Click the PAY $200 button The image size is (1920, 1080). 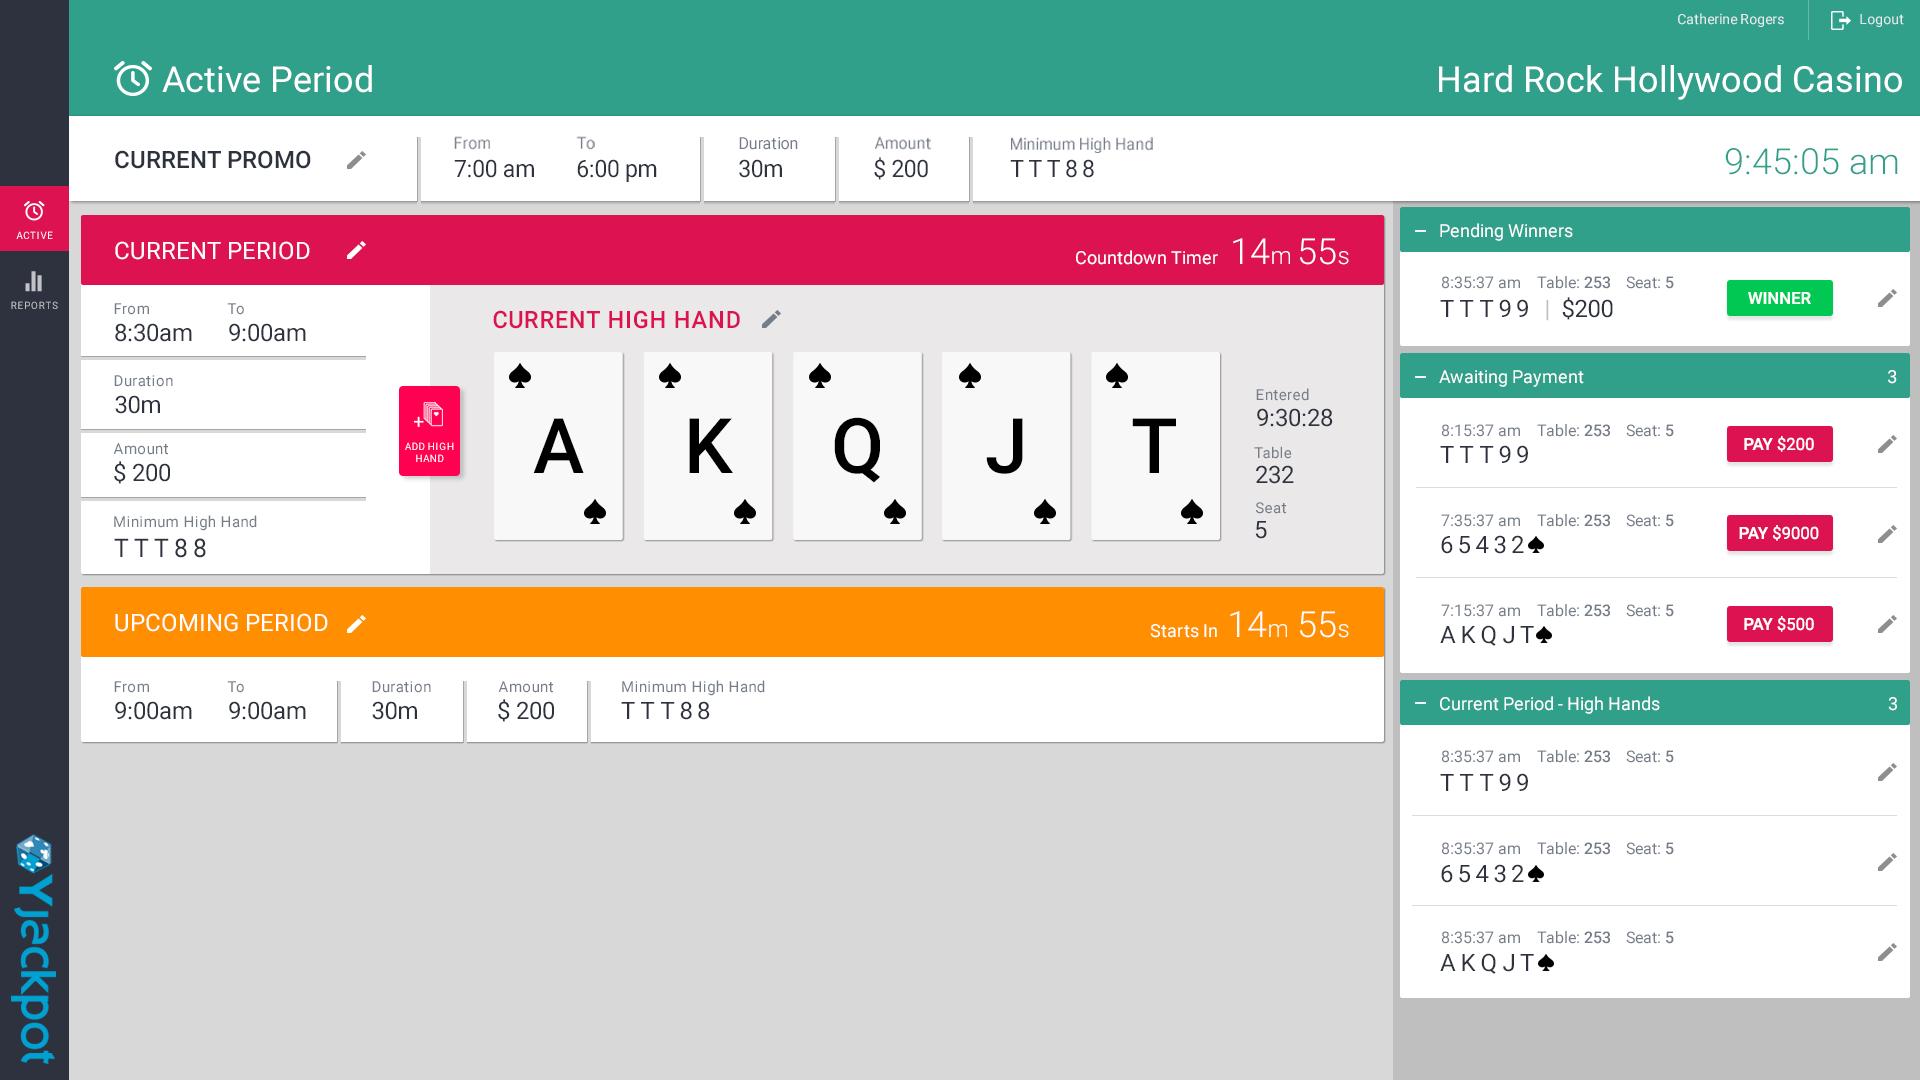click(x=1779, y=444)
